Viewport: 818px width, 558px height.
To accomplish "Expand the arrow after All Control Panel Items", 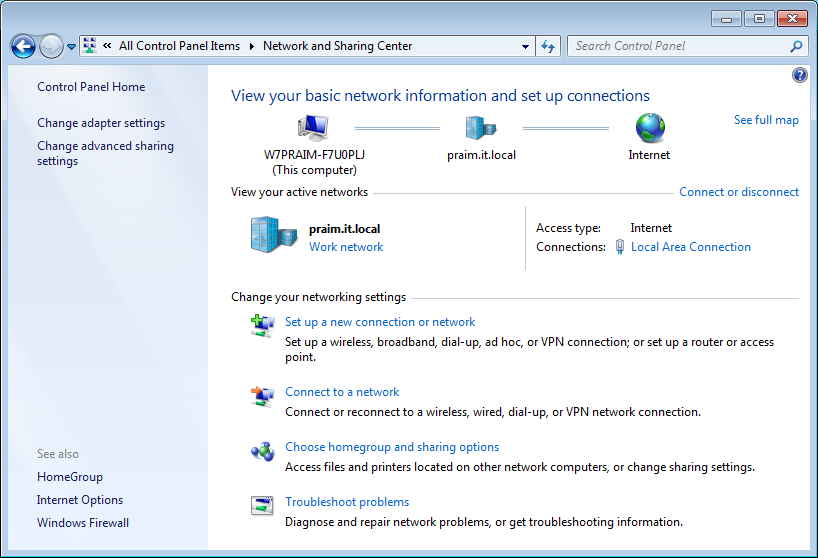I will click(x=251, y=46).
